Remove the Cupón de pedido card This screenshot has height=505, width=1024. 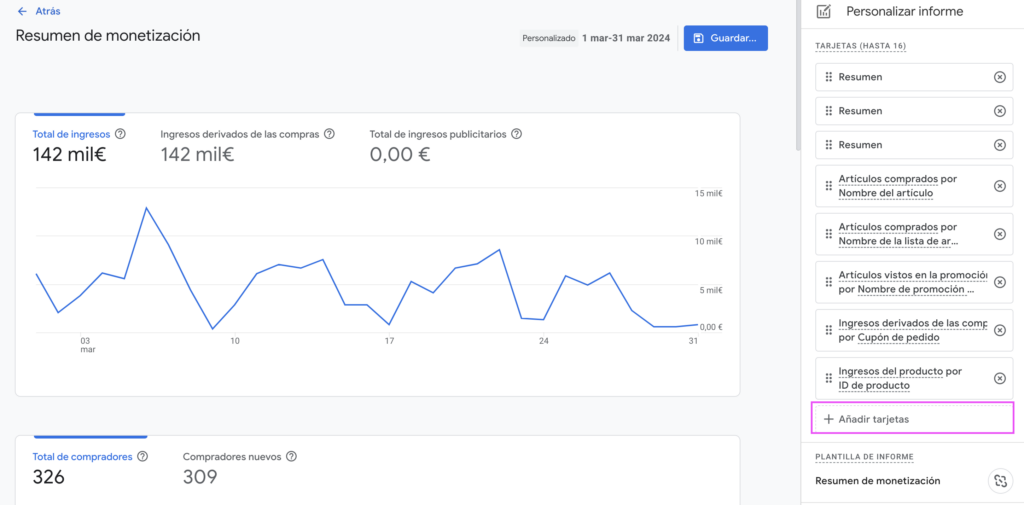click(x=999, y=331)
